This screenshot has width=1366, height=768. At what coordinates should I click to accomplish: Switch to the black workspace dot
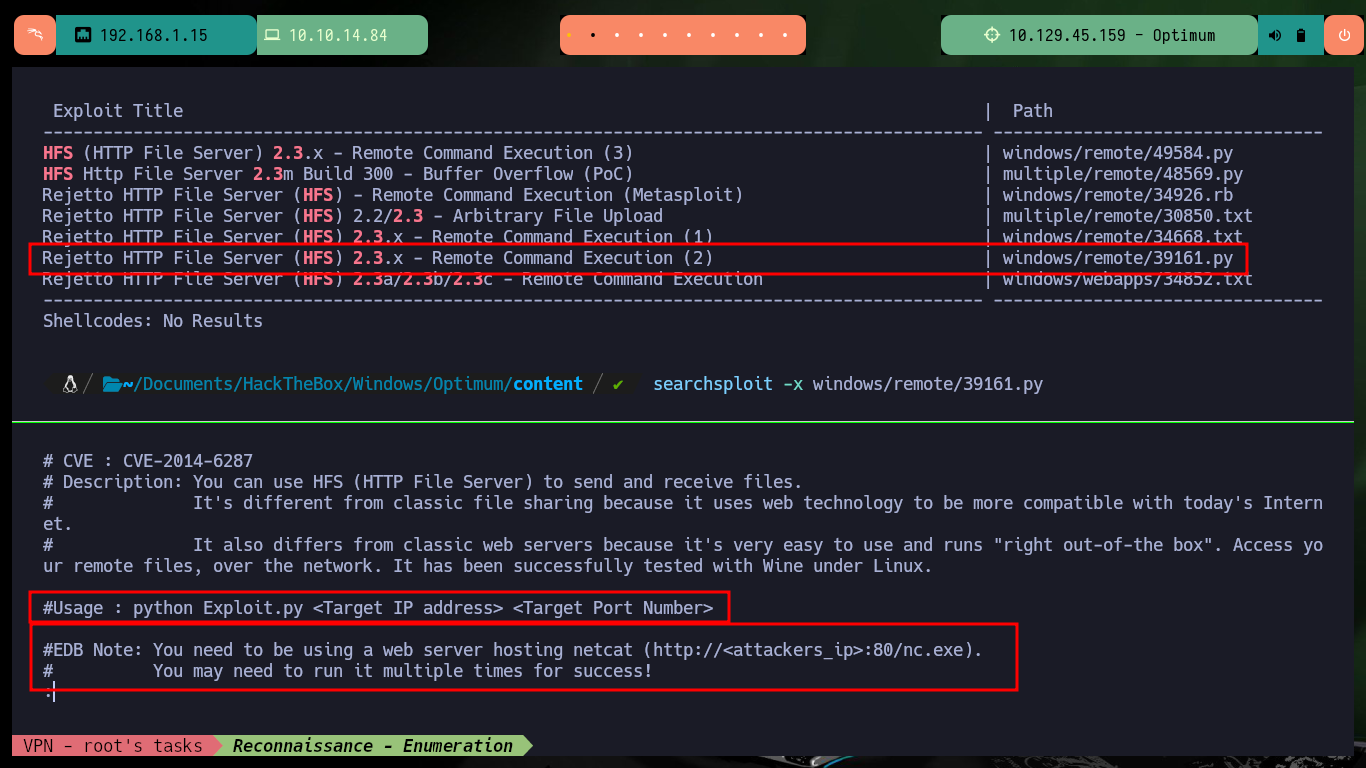pos(593,35)
